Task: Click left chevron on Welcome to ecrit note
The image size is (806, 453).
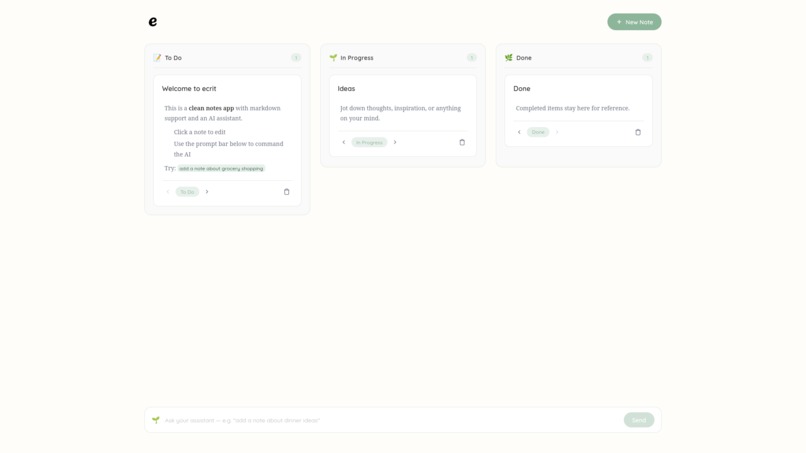Action: [168, 192]
